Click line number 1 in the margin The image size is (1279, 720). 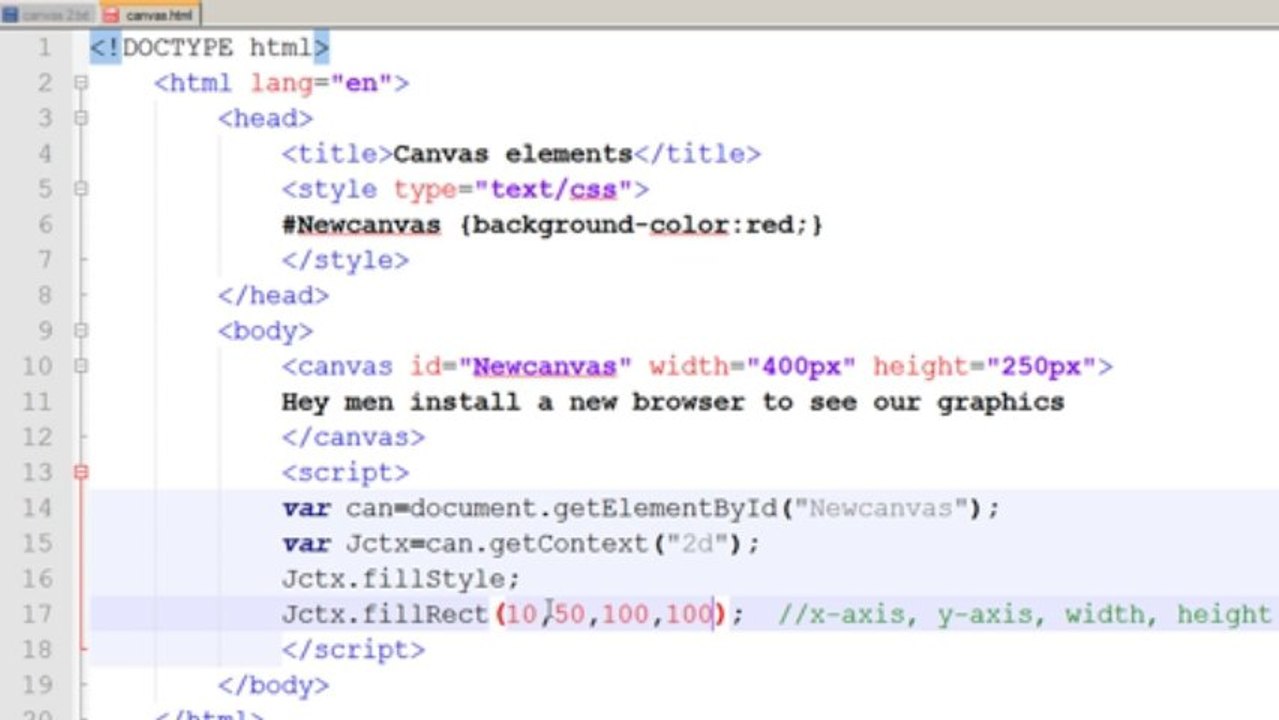(43, 48)
